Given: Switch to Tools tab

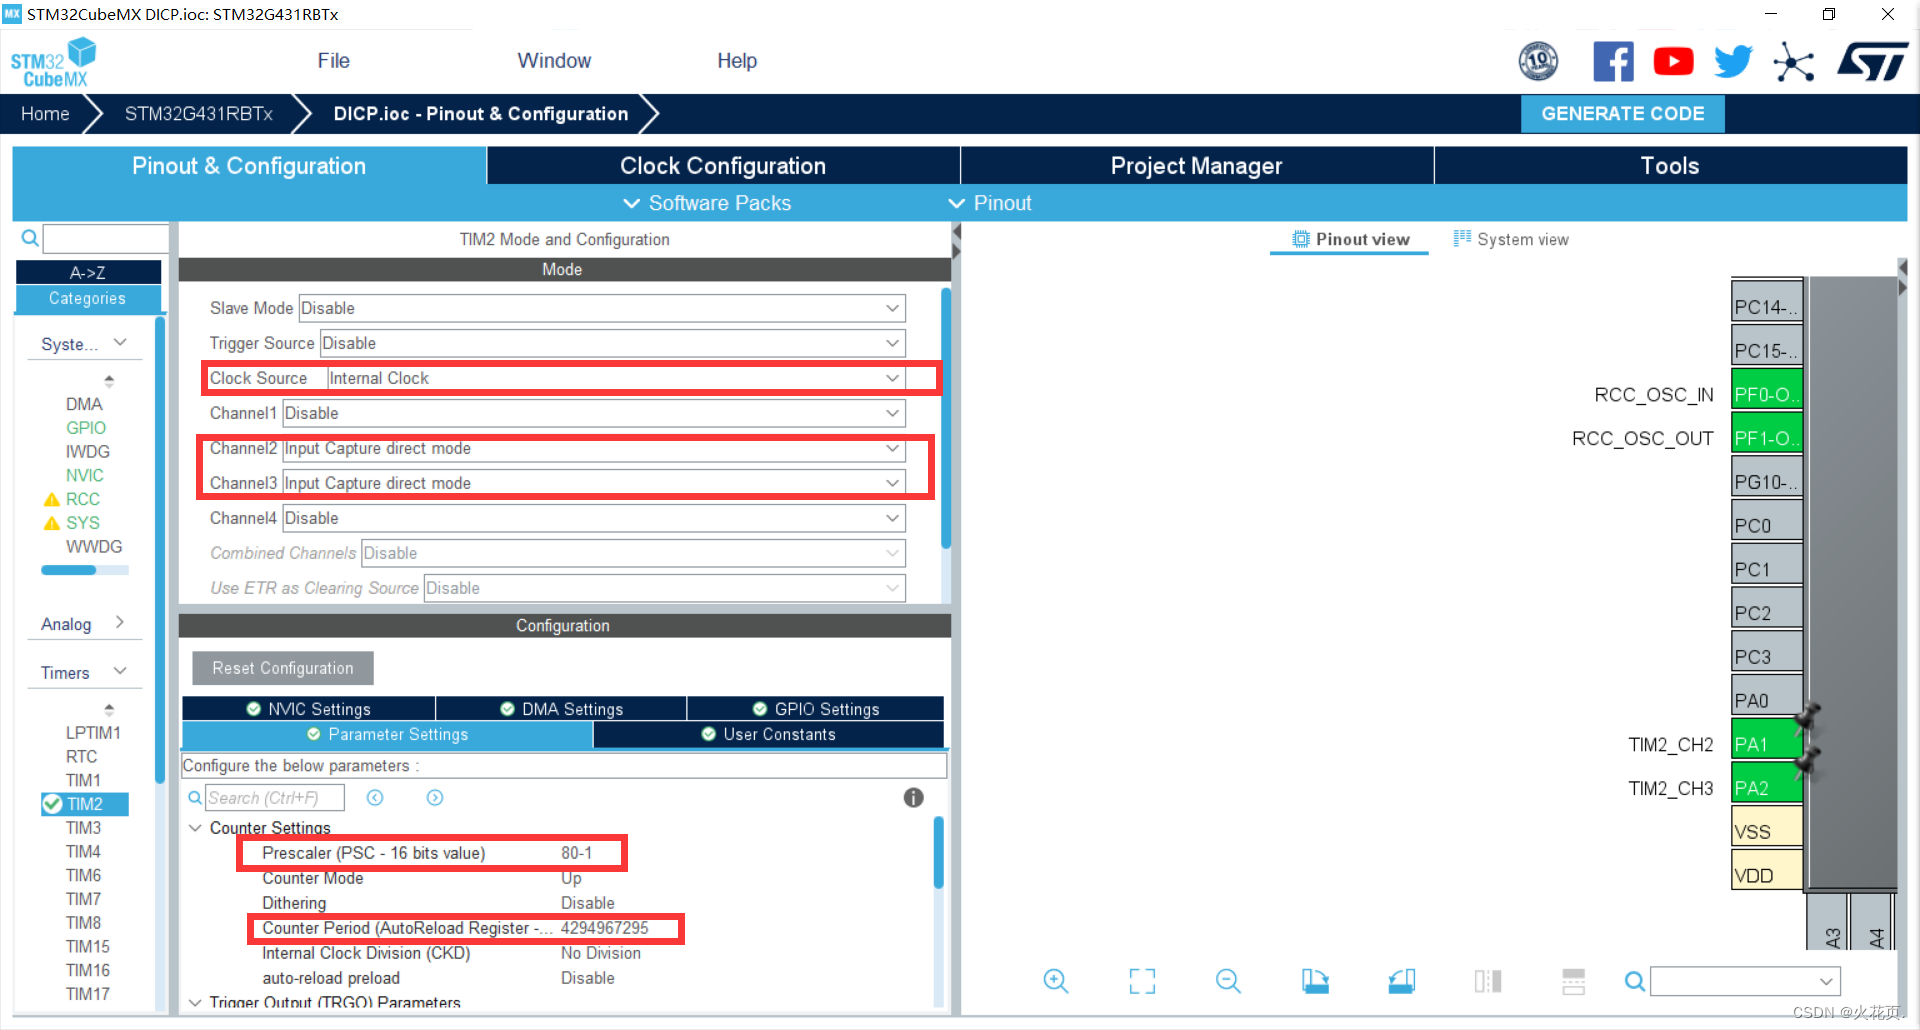Looking at the screenshot, I should (1670, 166).
